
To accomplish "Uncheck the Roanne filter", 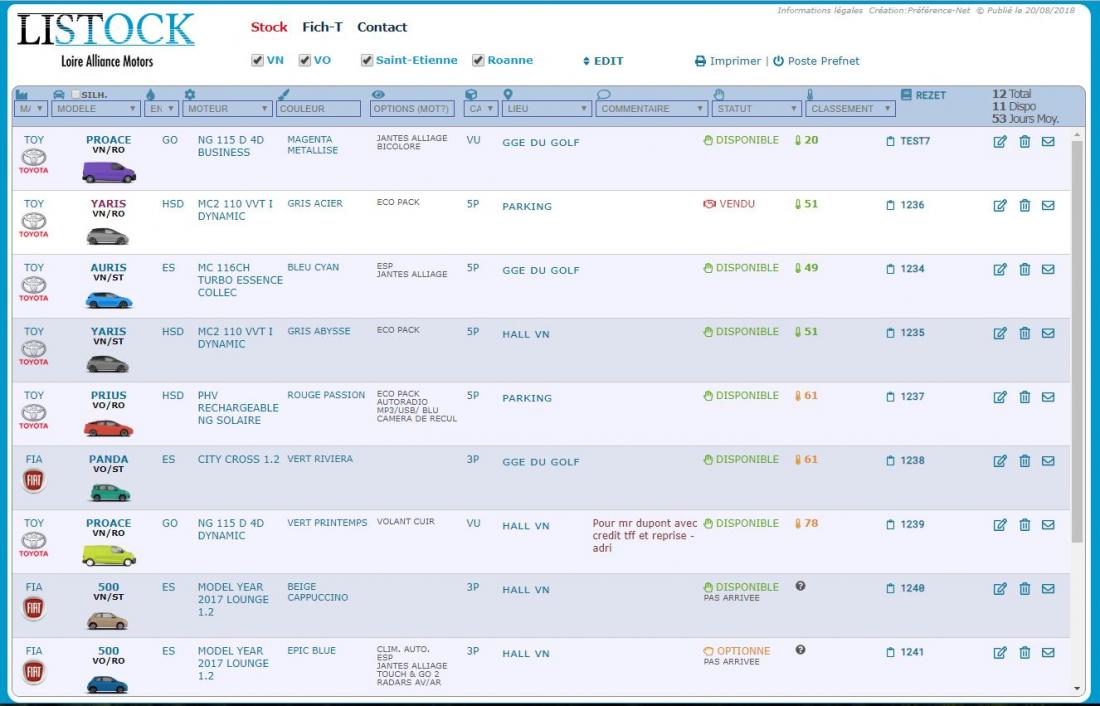I will (x=478, y=60).
